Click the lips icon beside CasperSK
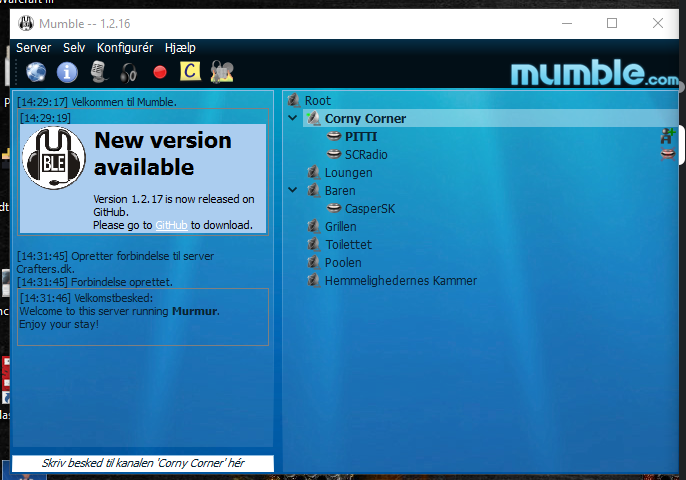The height and width of the screenshot is (480, 686). coord(334,208)
